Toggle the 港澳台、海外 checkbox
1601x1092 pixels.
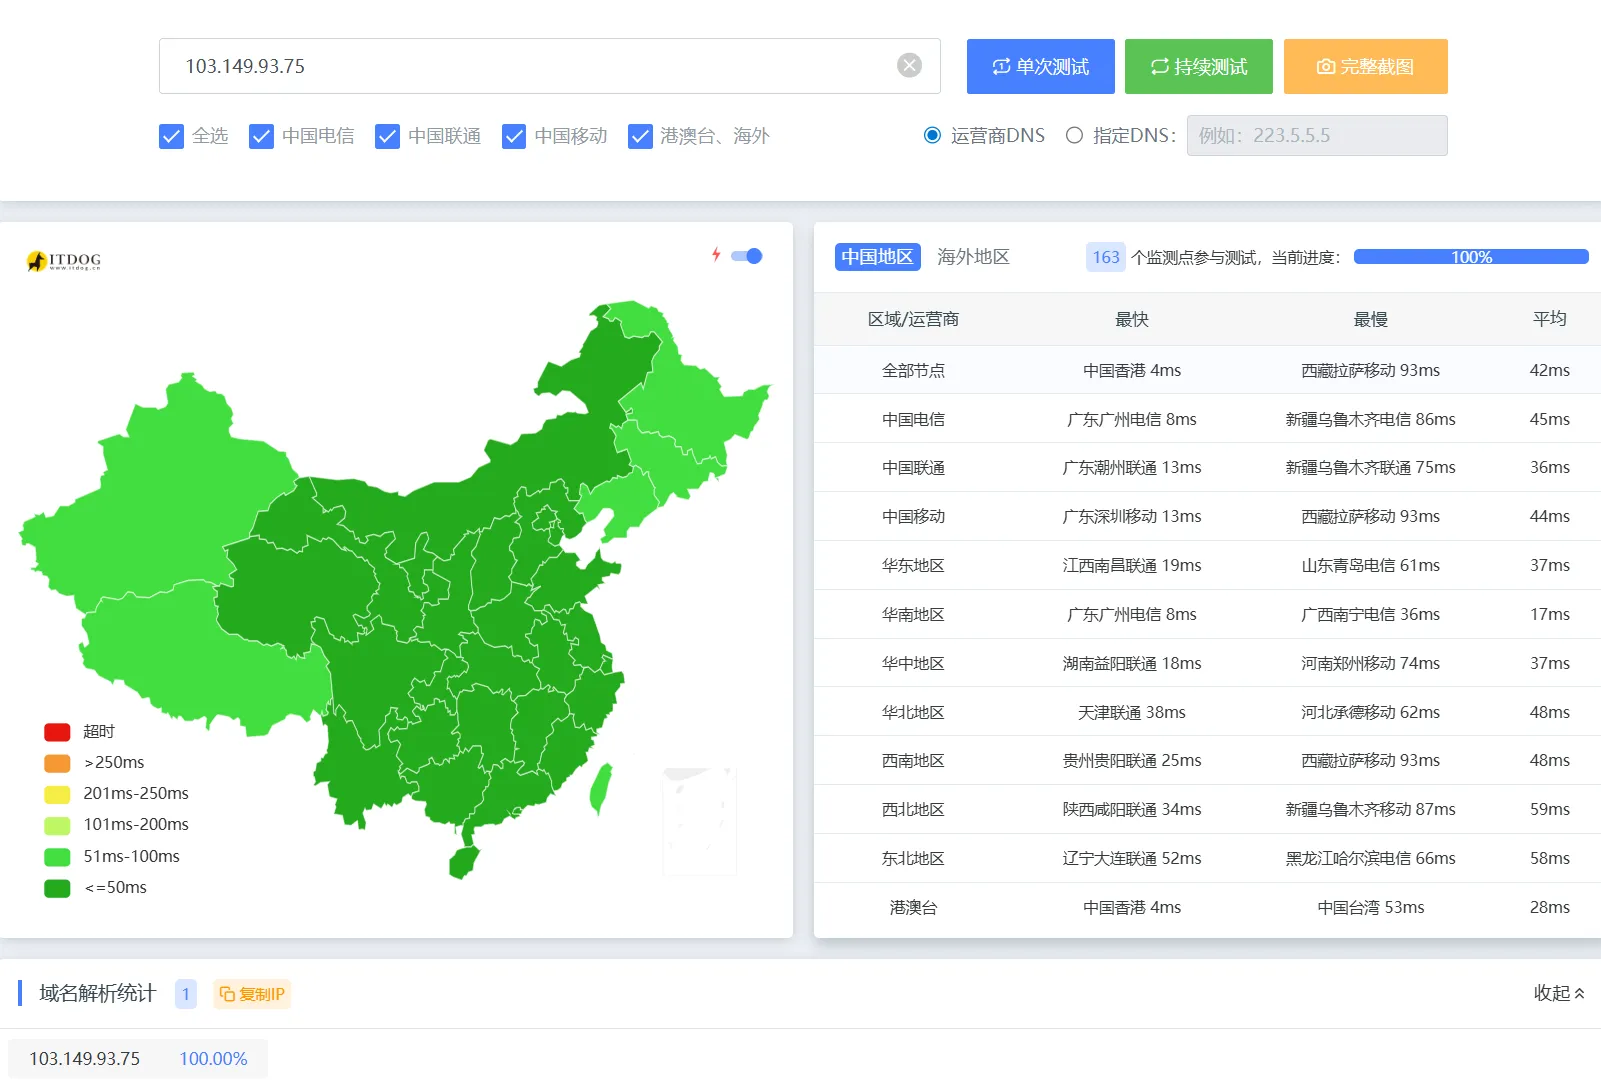640,136
